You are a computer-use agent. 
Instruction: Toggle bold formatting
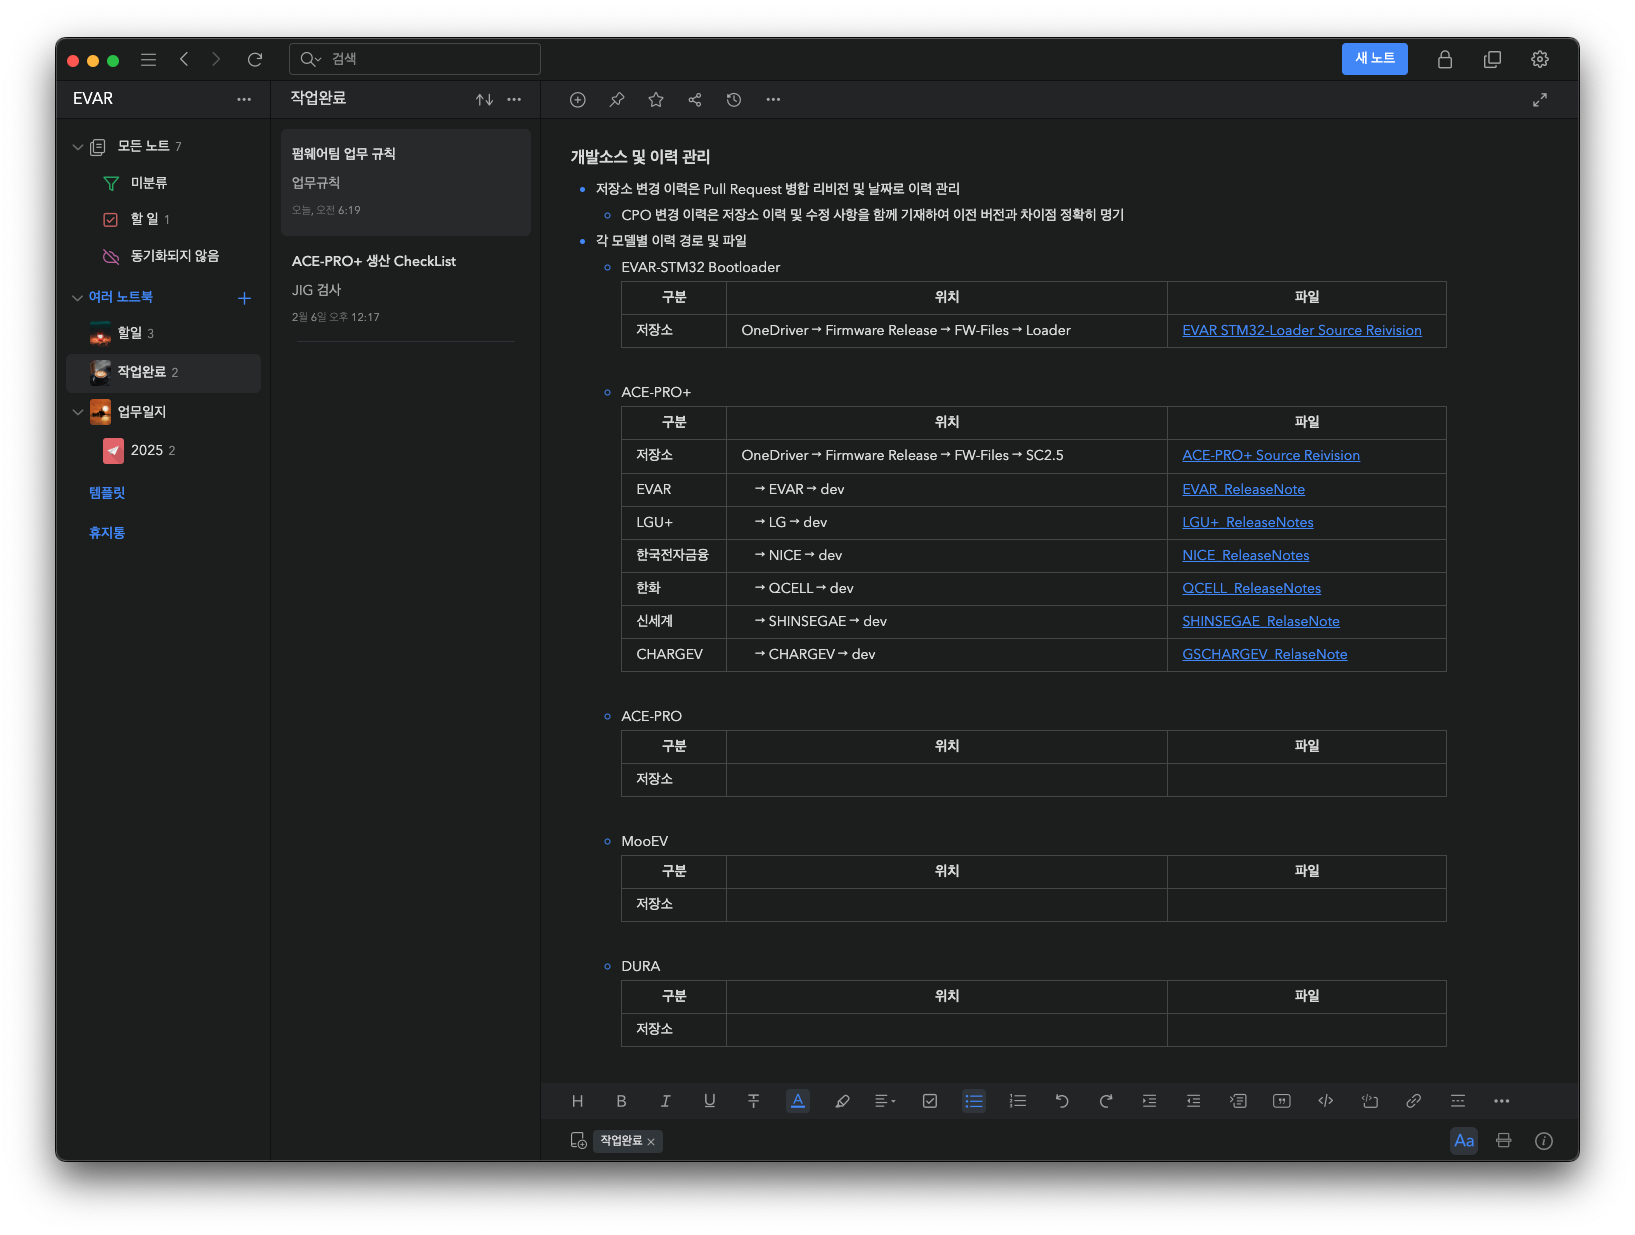coord(621,1101)
